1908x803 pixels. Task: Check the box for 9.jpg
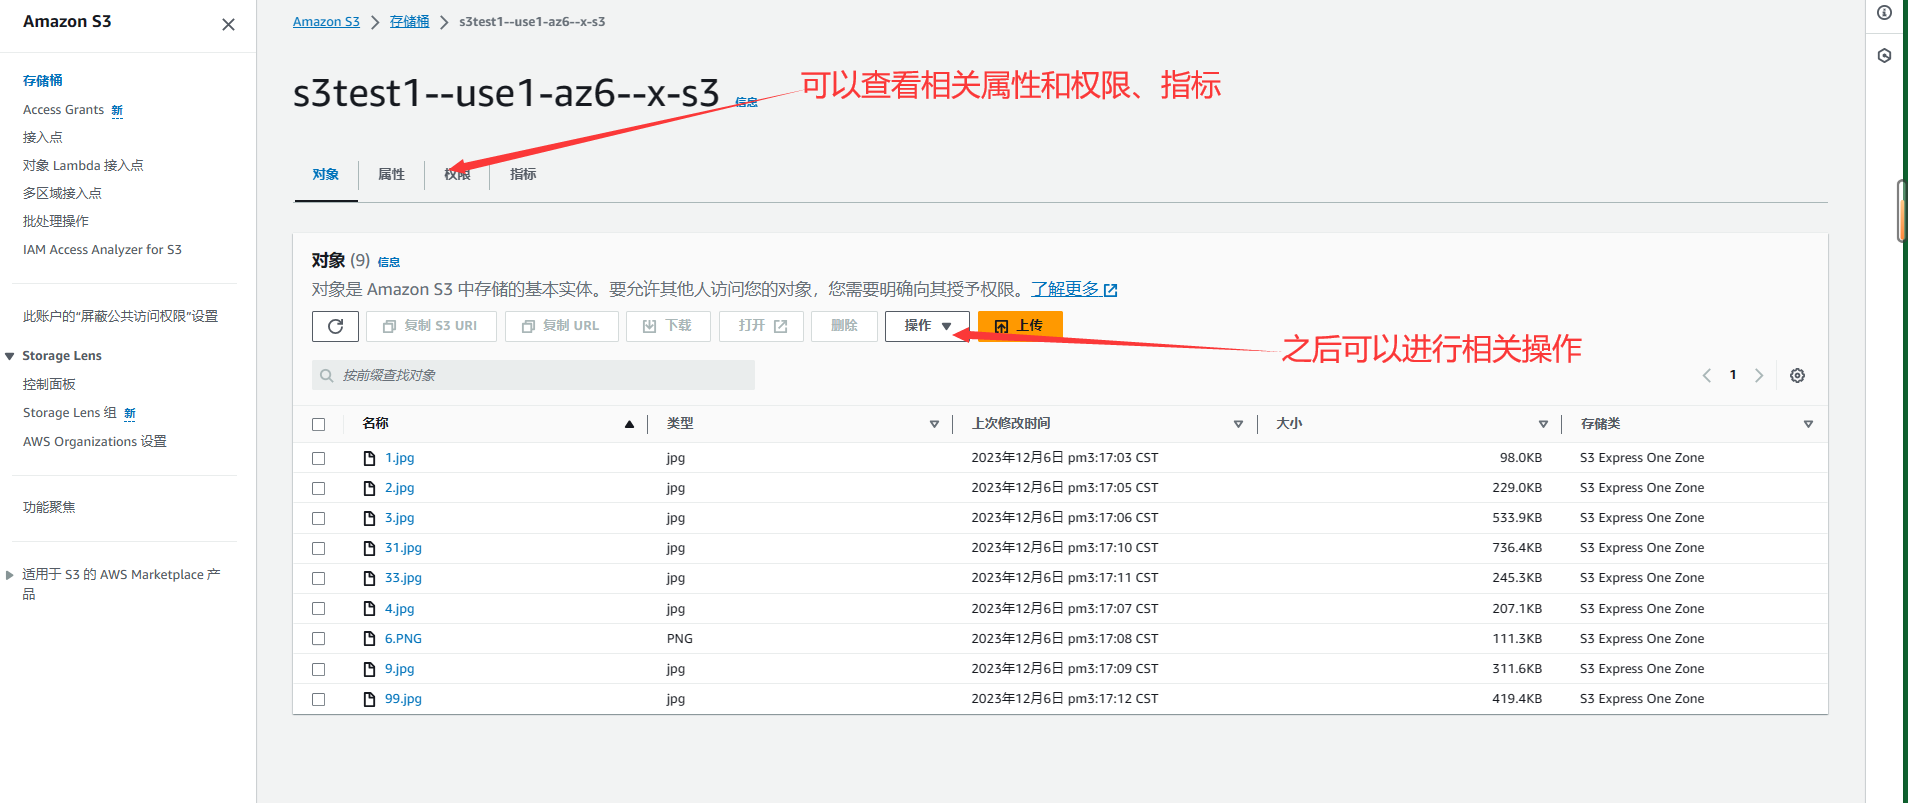click(x=318, y=669)
